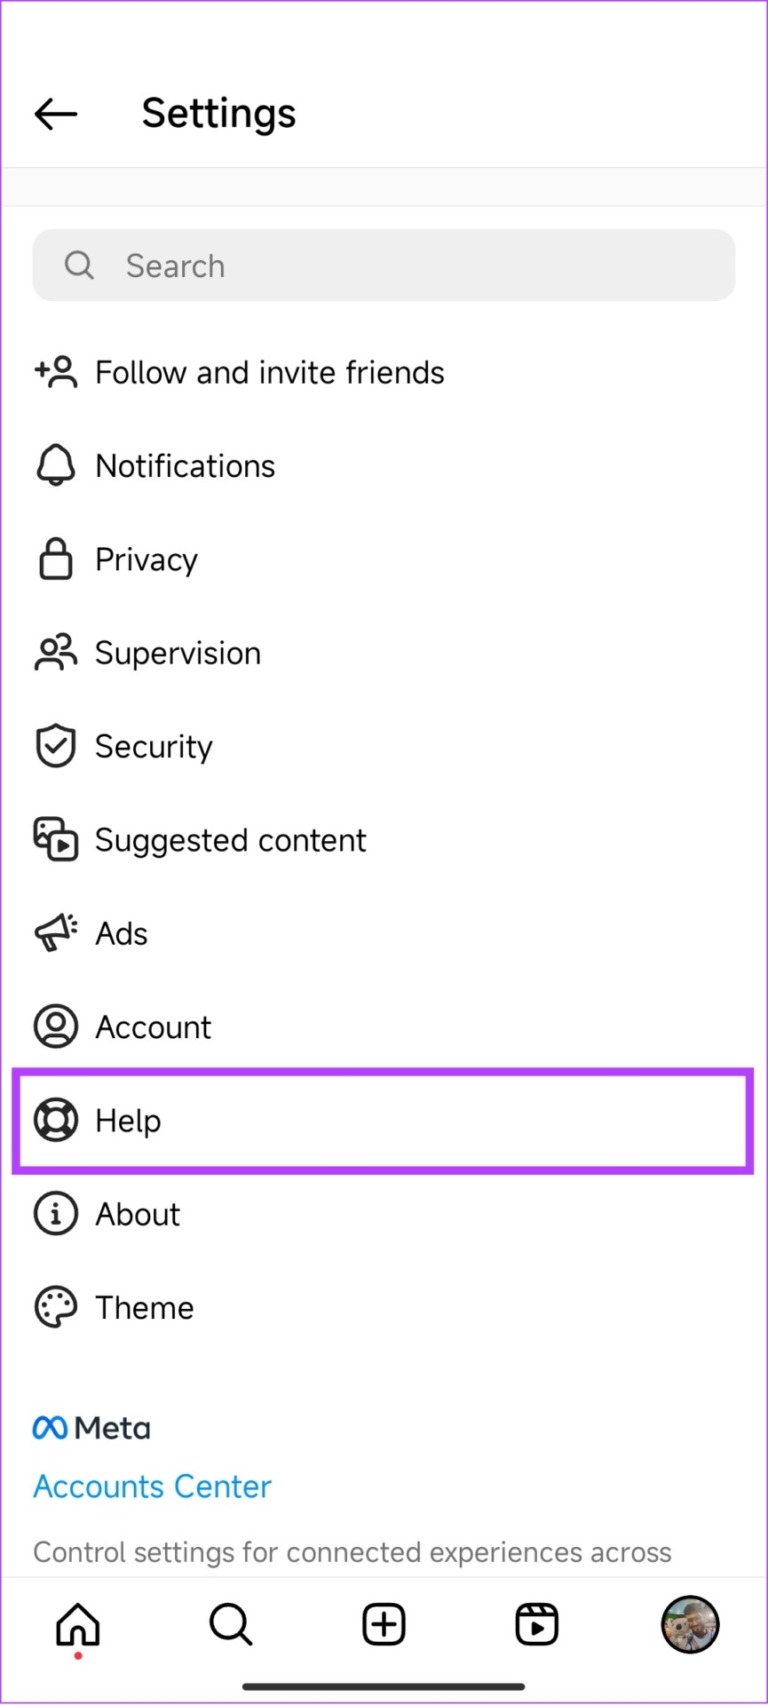The width and height of the screenshot is (768, 1705).
Task: Open the Supervision people icon
Action: point(55,652)
